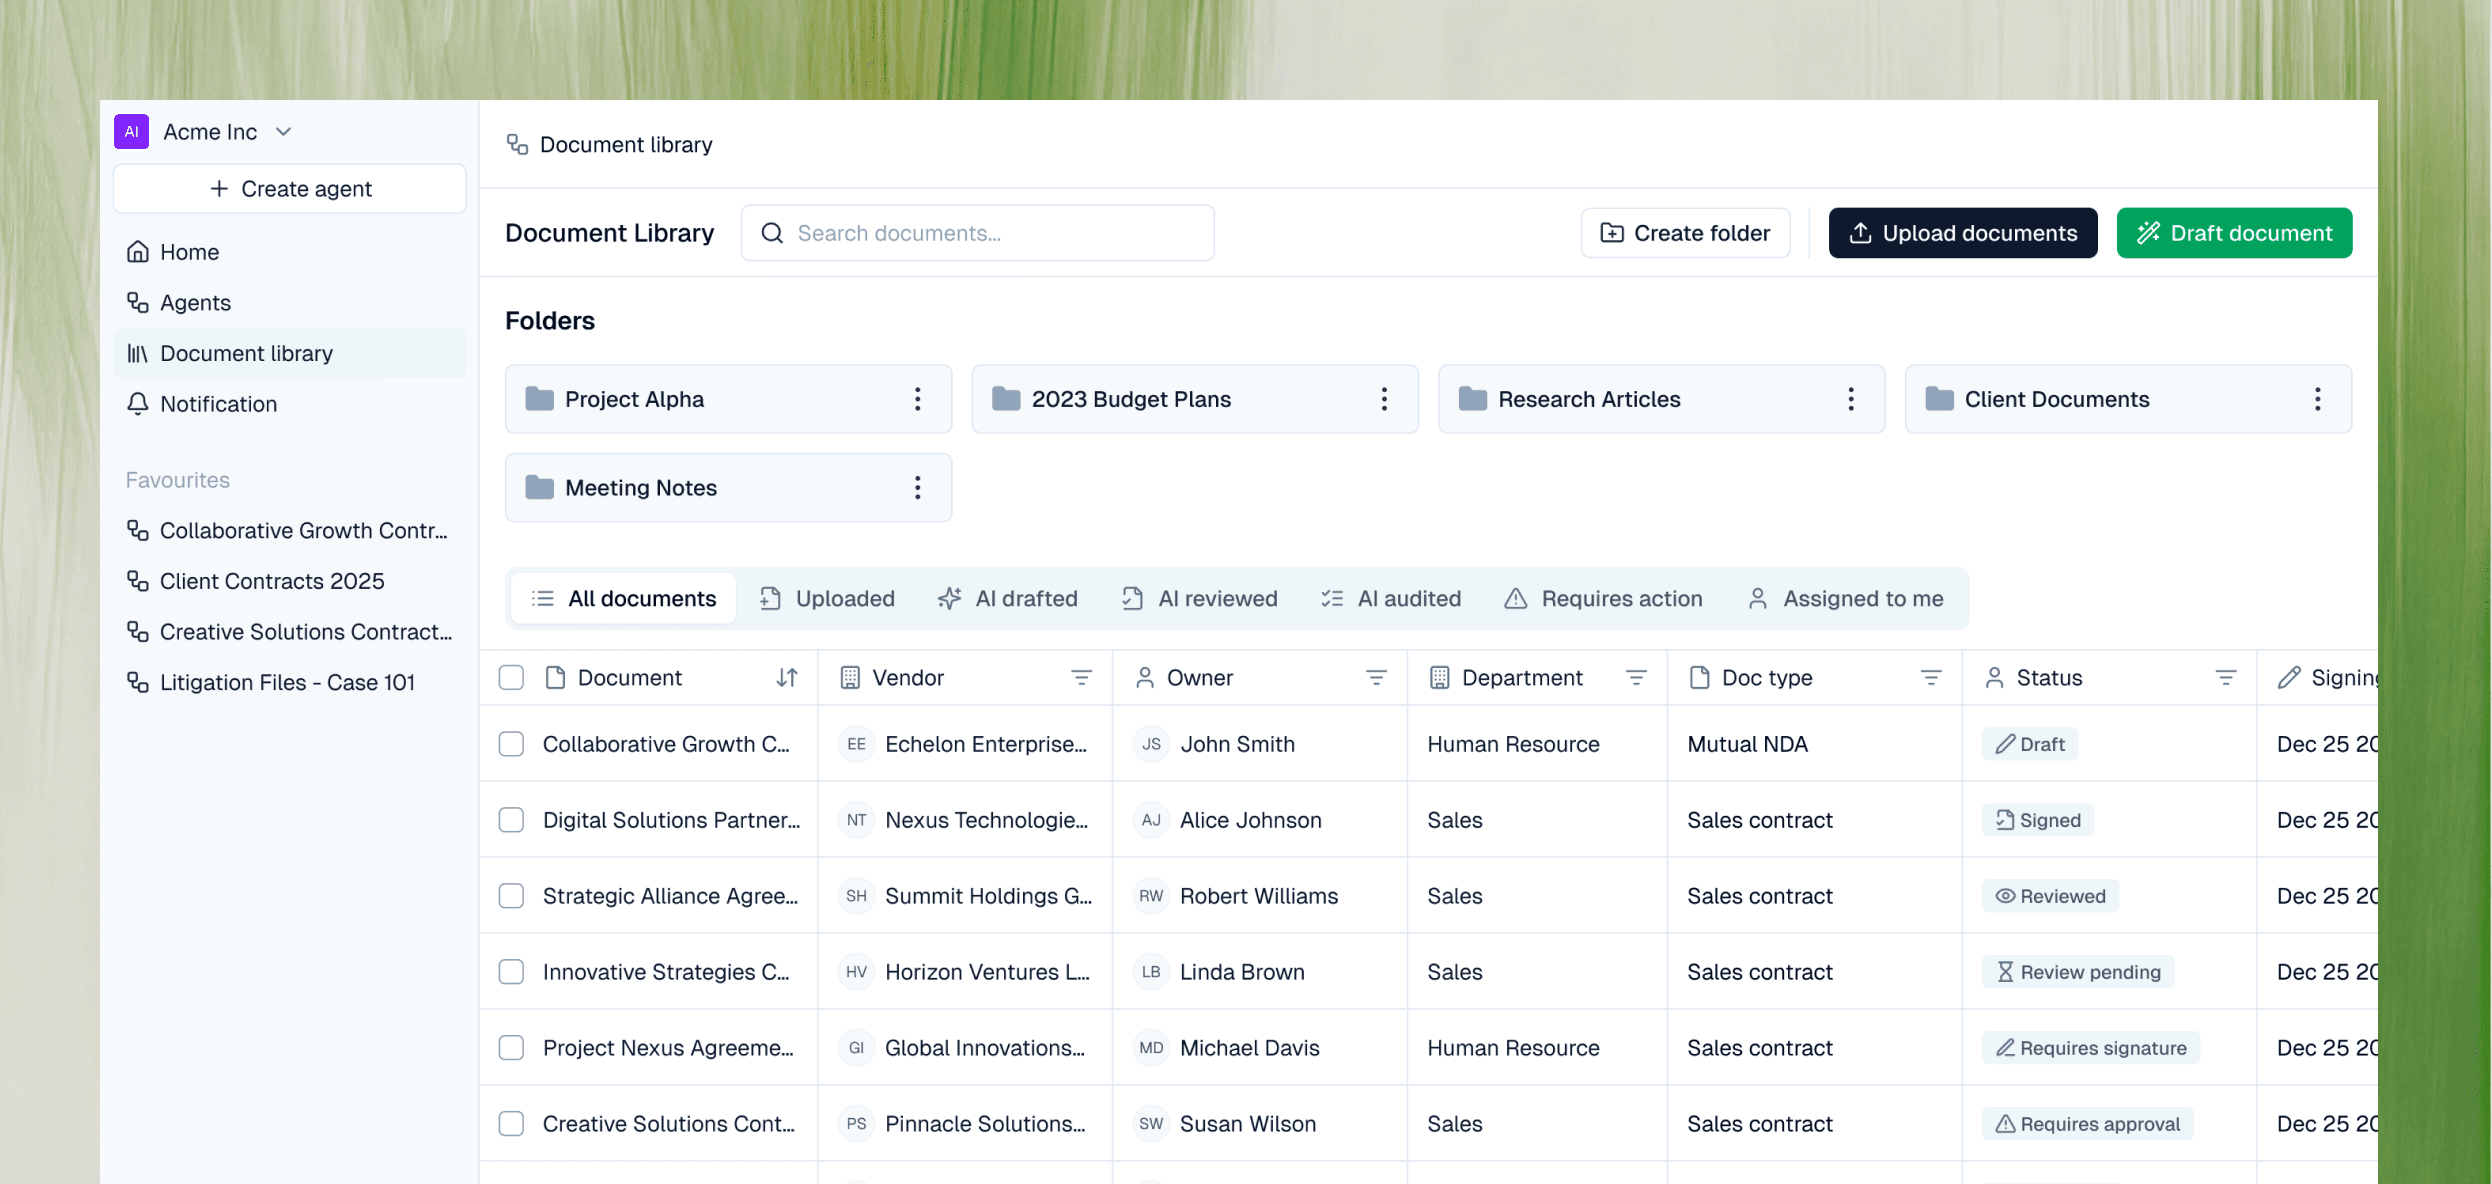Switch to the AI drafted tab

(1008, 598)
